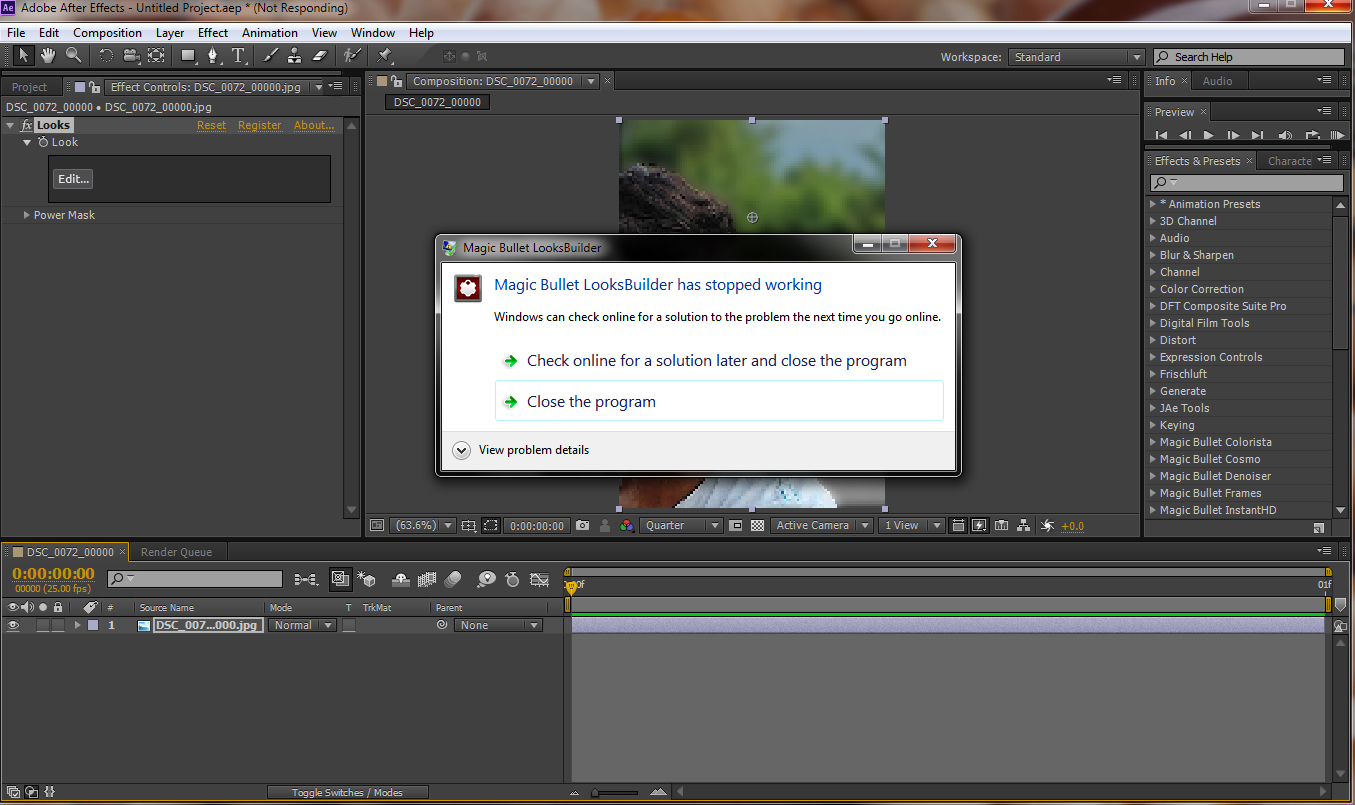
Task: Toggle Transparency Grid checkerboard in viewer
Action: 757,525
